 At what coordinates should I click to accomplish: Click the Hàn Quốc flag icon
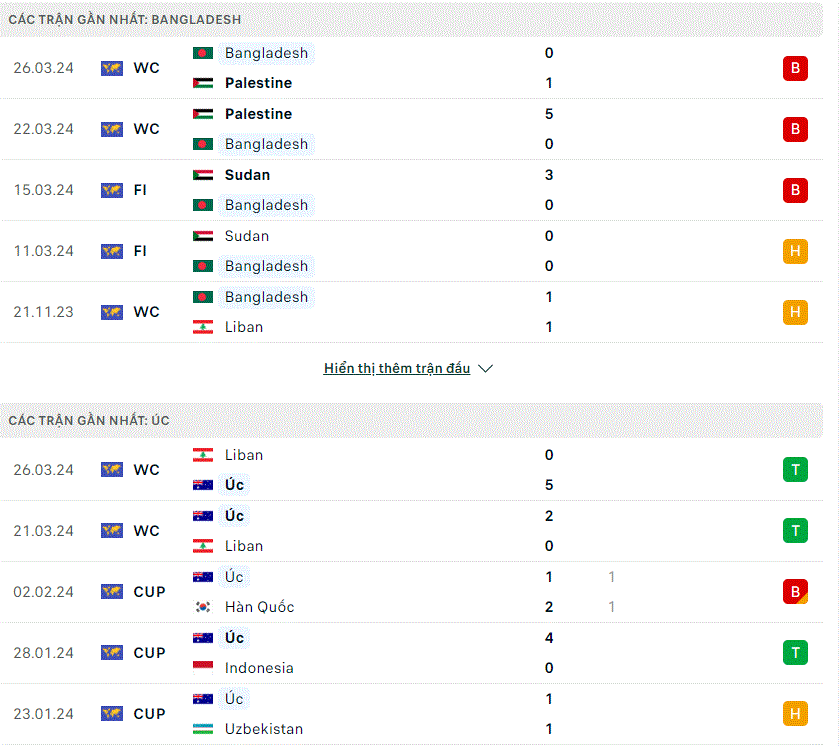tap(203, 607)
